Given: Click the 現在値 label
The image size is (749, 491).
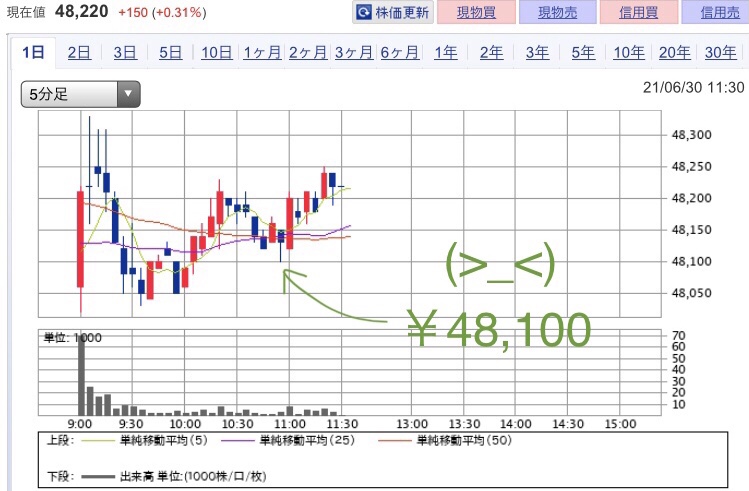Looking at the screenshot, I should 26,12.
